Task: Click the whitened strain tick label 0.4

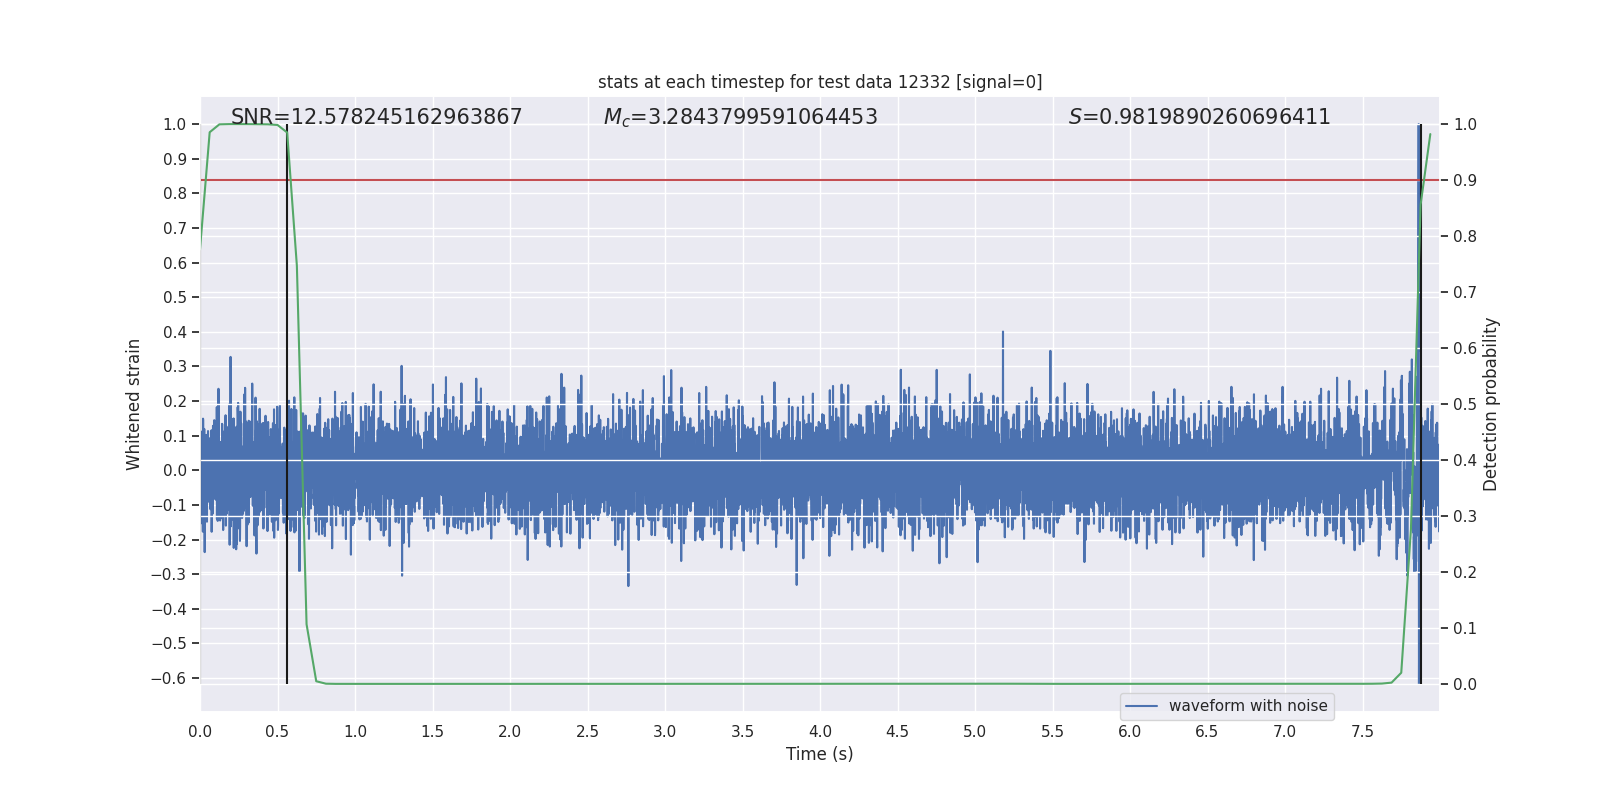Action: (175, 332)
